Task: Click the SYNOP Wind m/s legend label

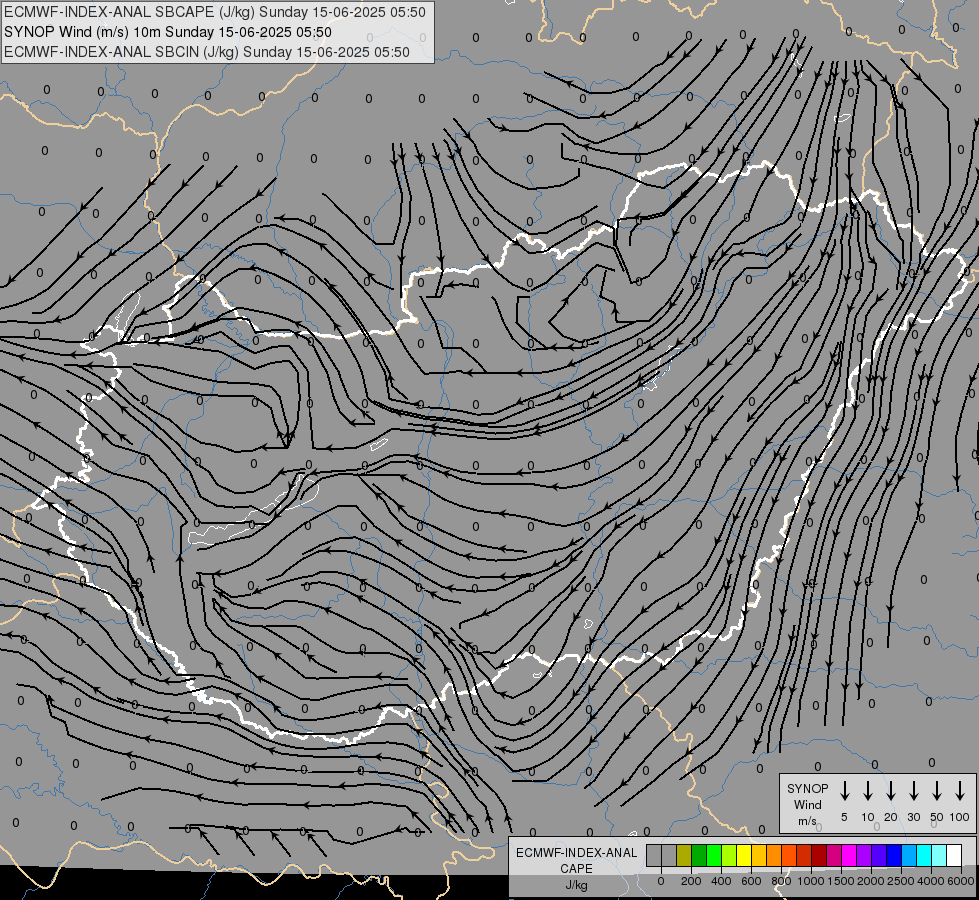Action: click(807, 804)
